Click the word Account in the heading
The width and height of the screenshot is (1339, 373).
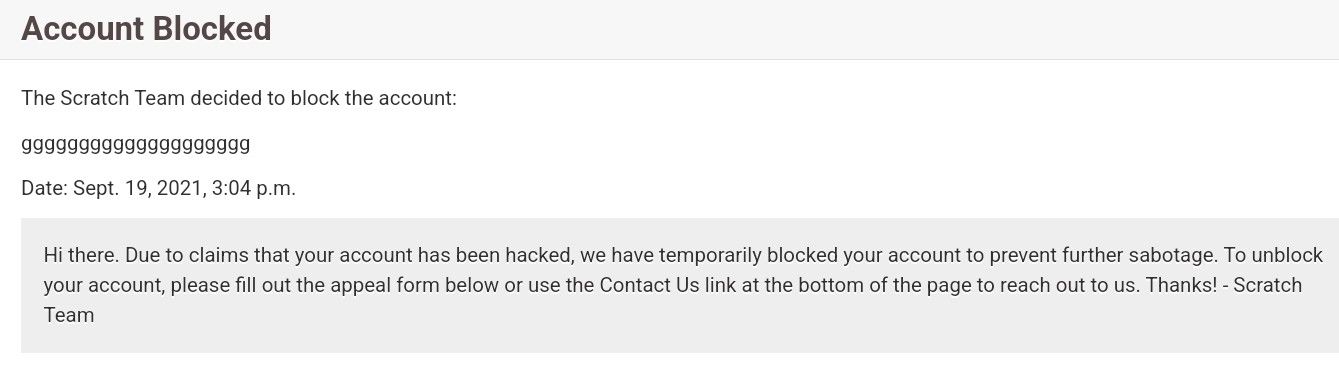coord(83,29)
